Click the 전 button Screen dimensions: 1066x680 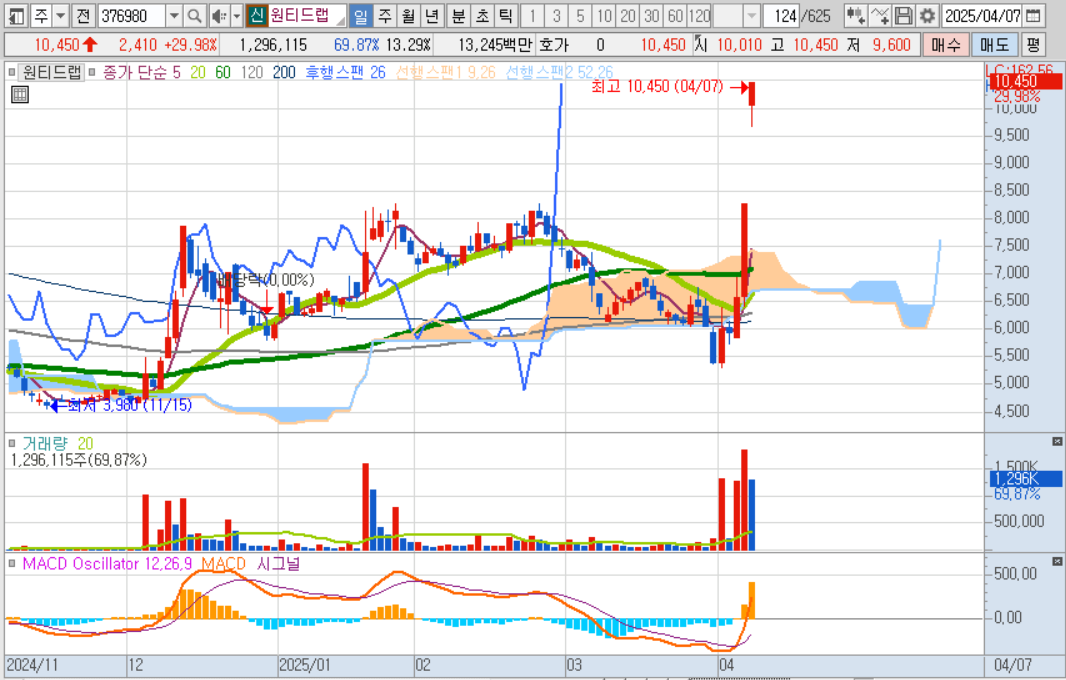(84, 15)
